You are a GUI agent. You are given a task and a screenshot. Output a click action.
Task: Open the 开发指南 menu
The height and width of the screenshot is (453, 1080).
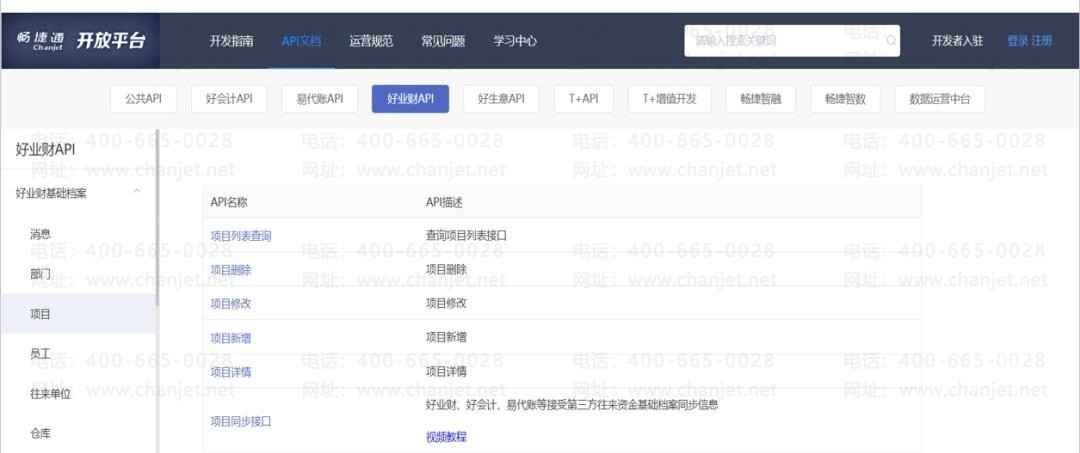pos(231,41)
